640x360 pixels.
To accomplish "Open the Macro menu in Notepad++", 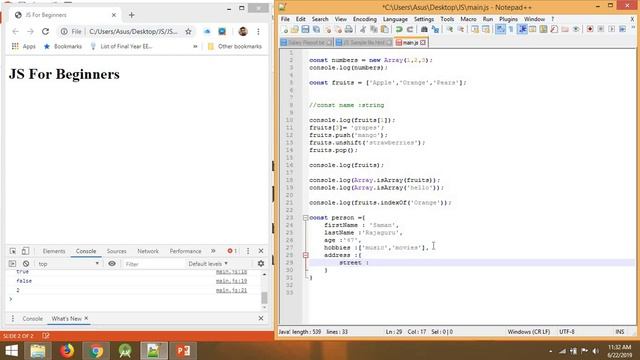I will [x=468, y=19].
